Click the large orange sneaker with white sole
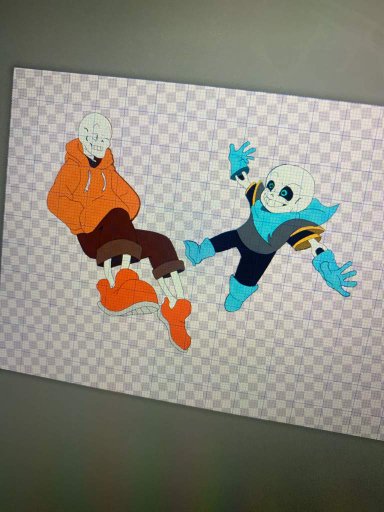Image resolution: width=384 pixels, height=512 pixels. tap(129, 293)
